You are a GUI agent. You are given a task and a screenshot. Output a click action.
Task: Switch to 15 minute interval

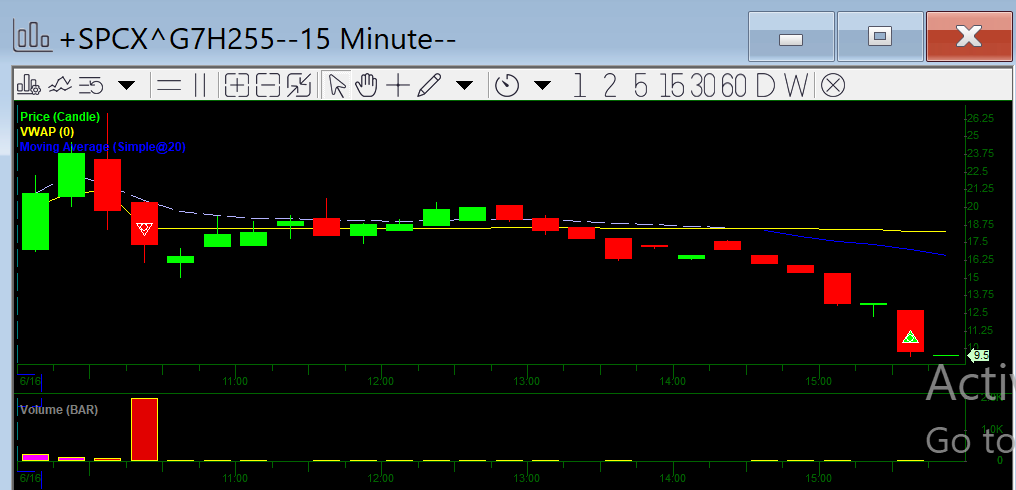point(673,85)
